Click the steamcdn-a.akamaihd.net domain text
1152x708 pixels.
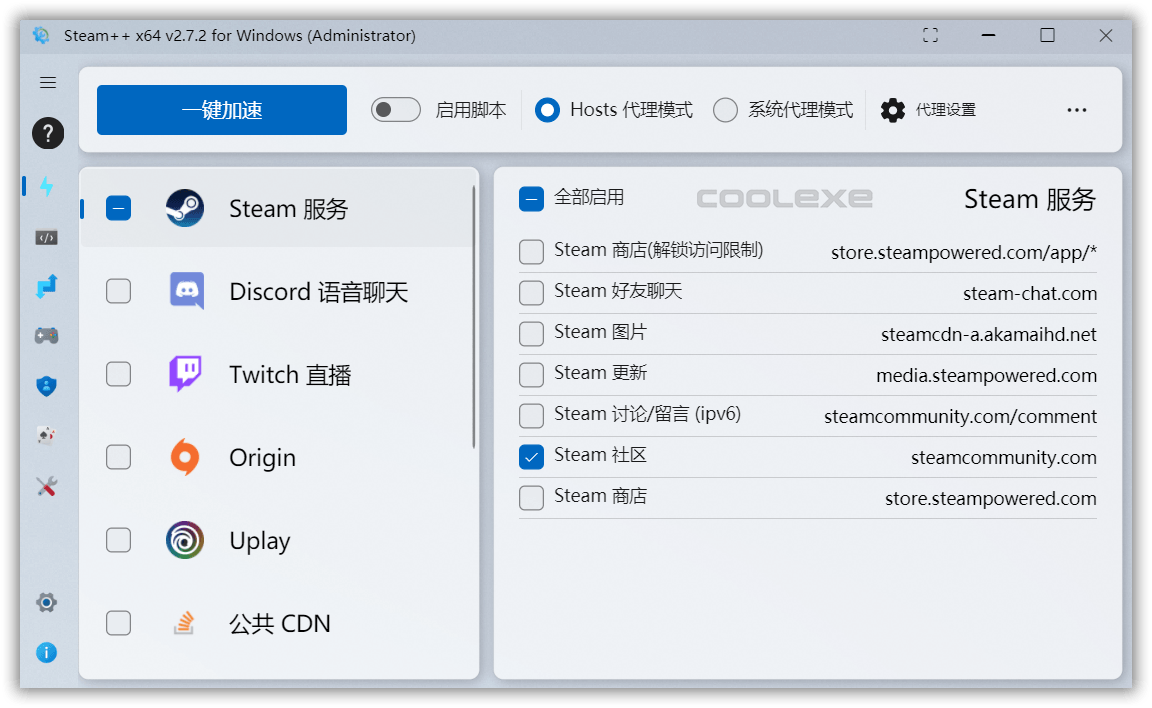pos(989,335)
